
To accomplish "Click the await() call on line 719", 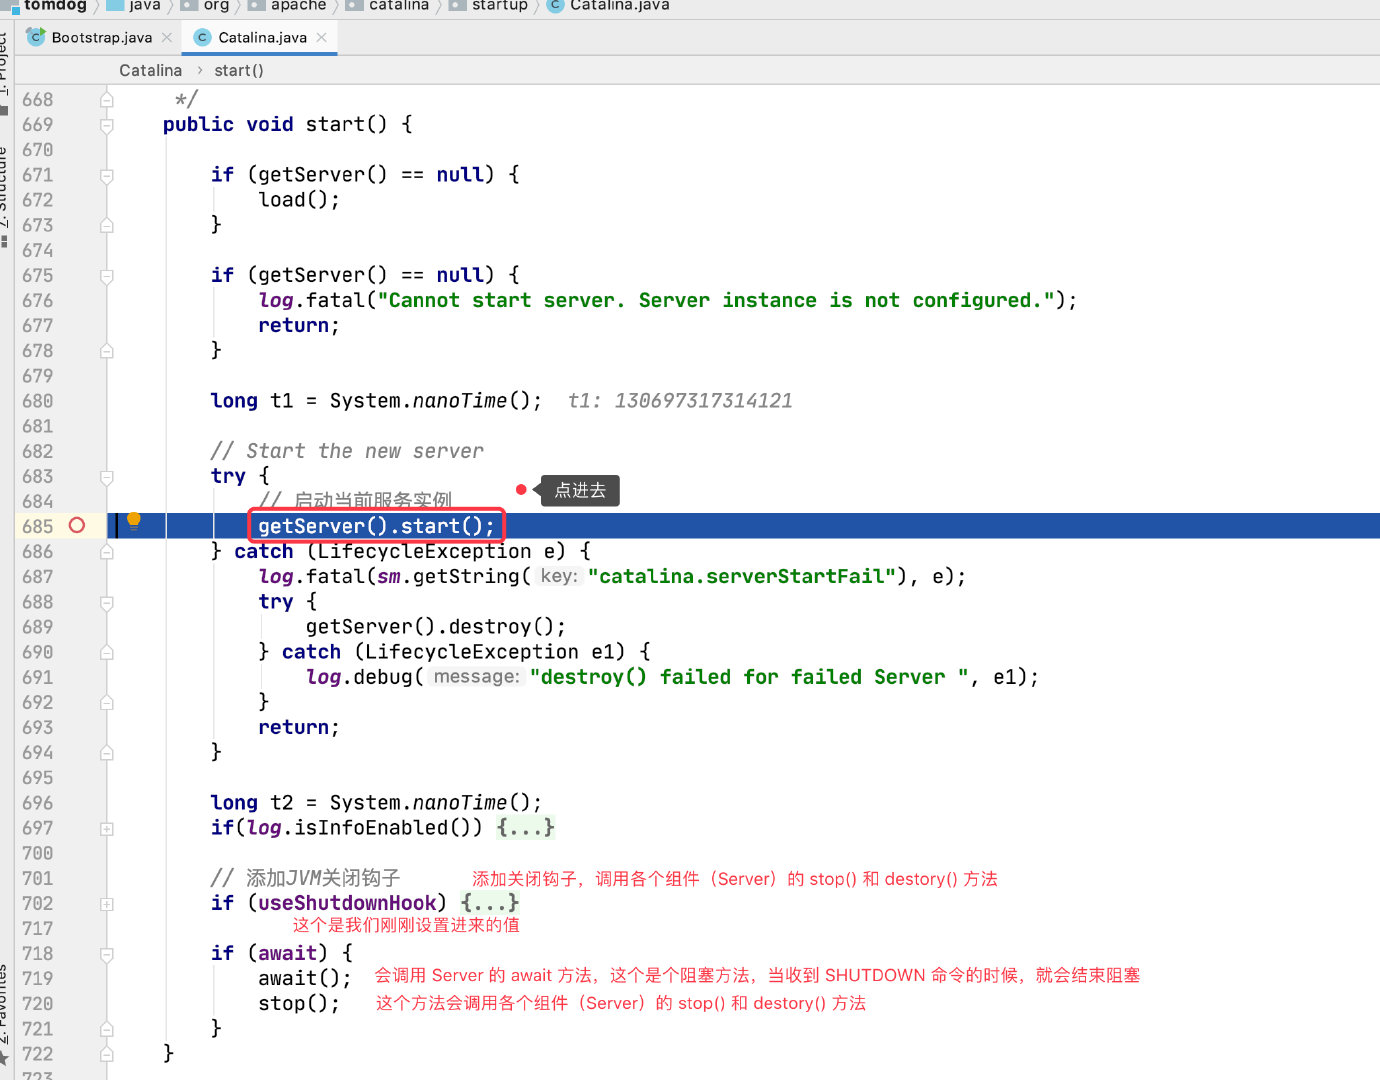I will [305, 979].
